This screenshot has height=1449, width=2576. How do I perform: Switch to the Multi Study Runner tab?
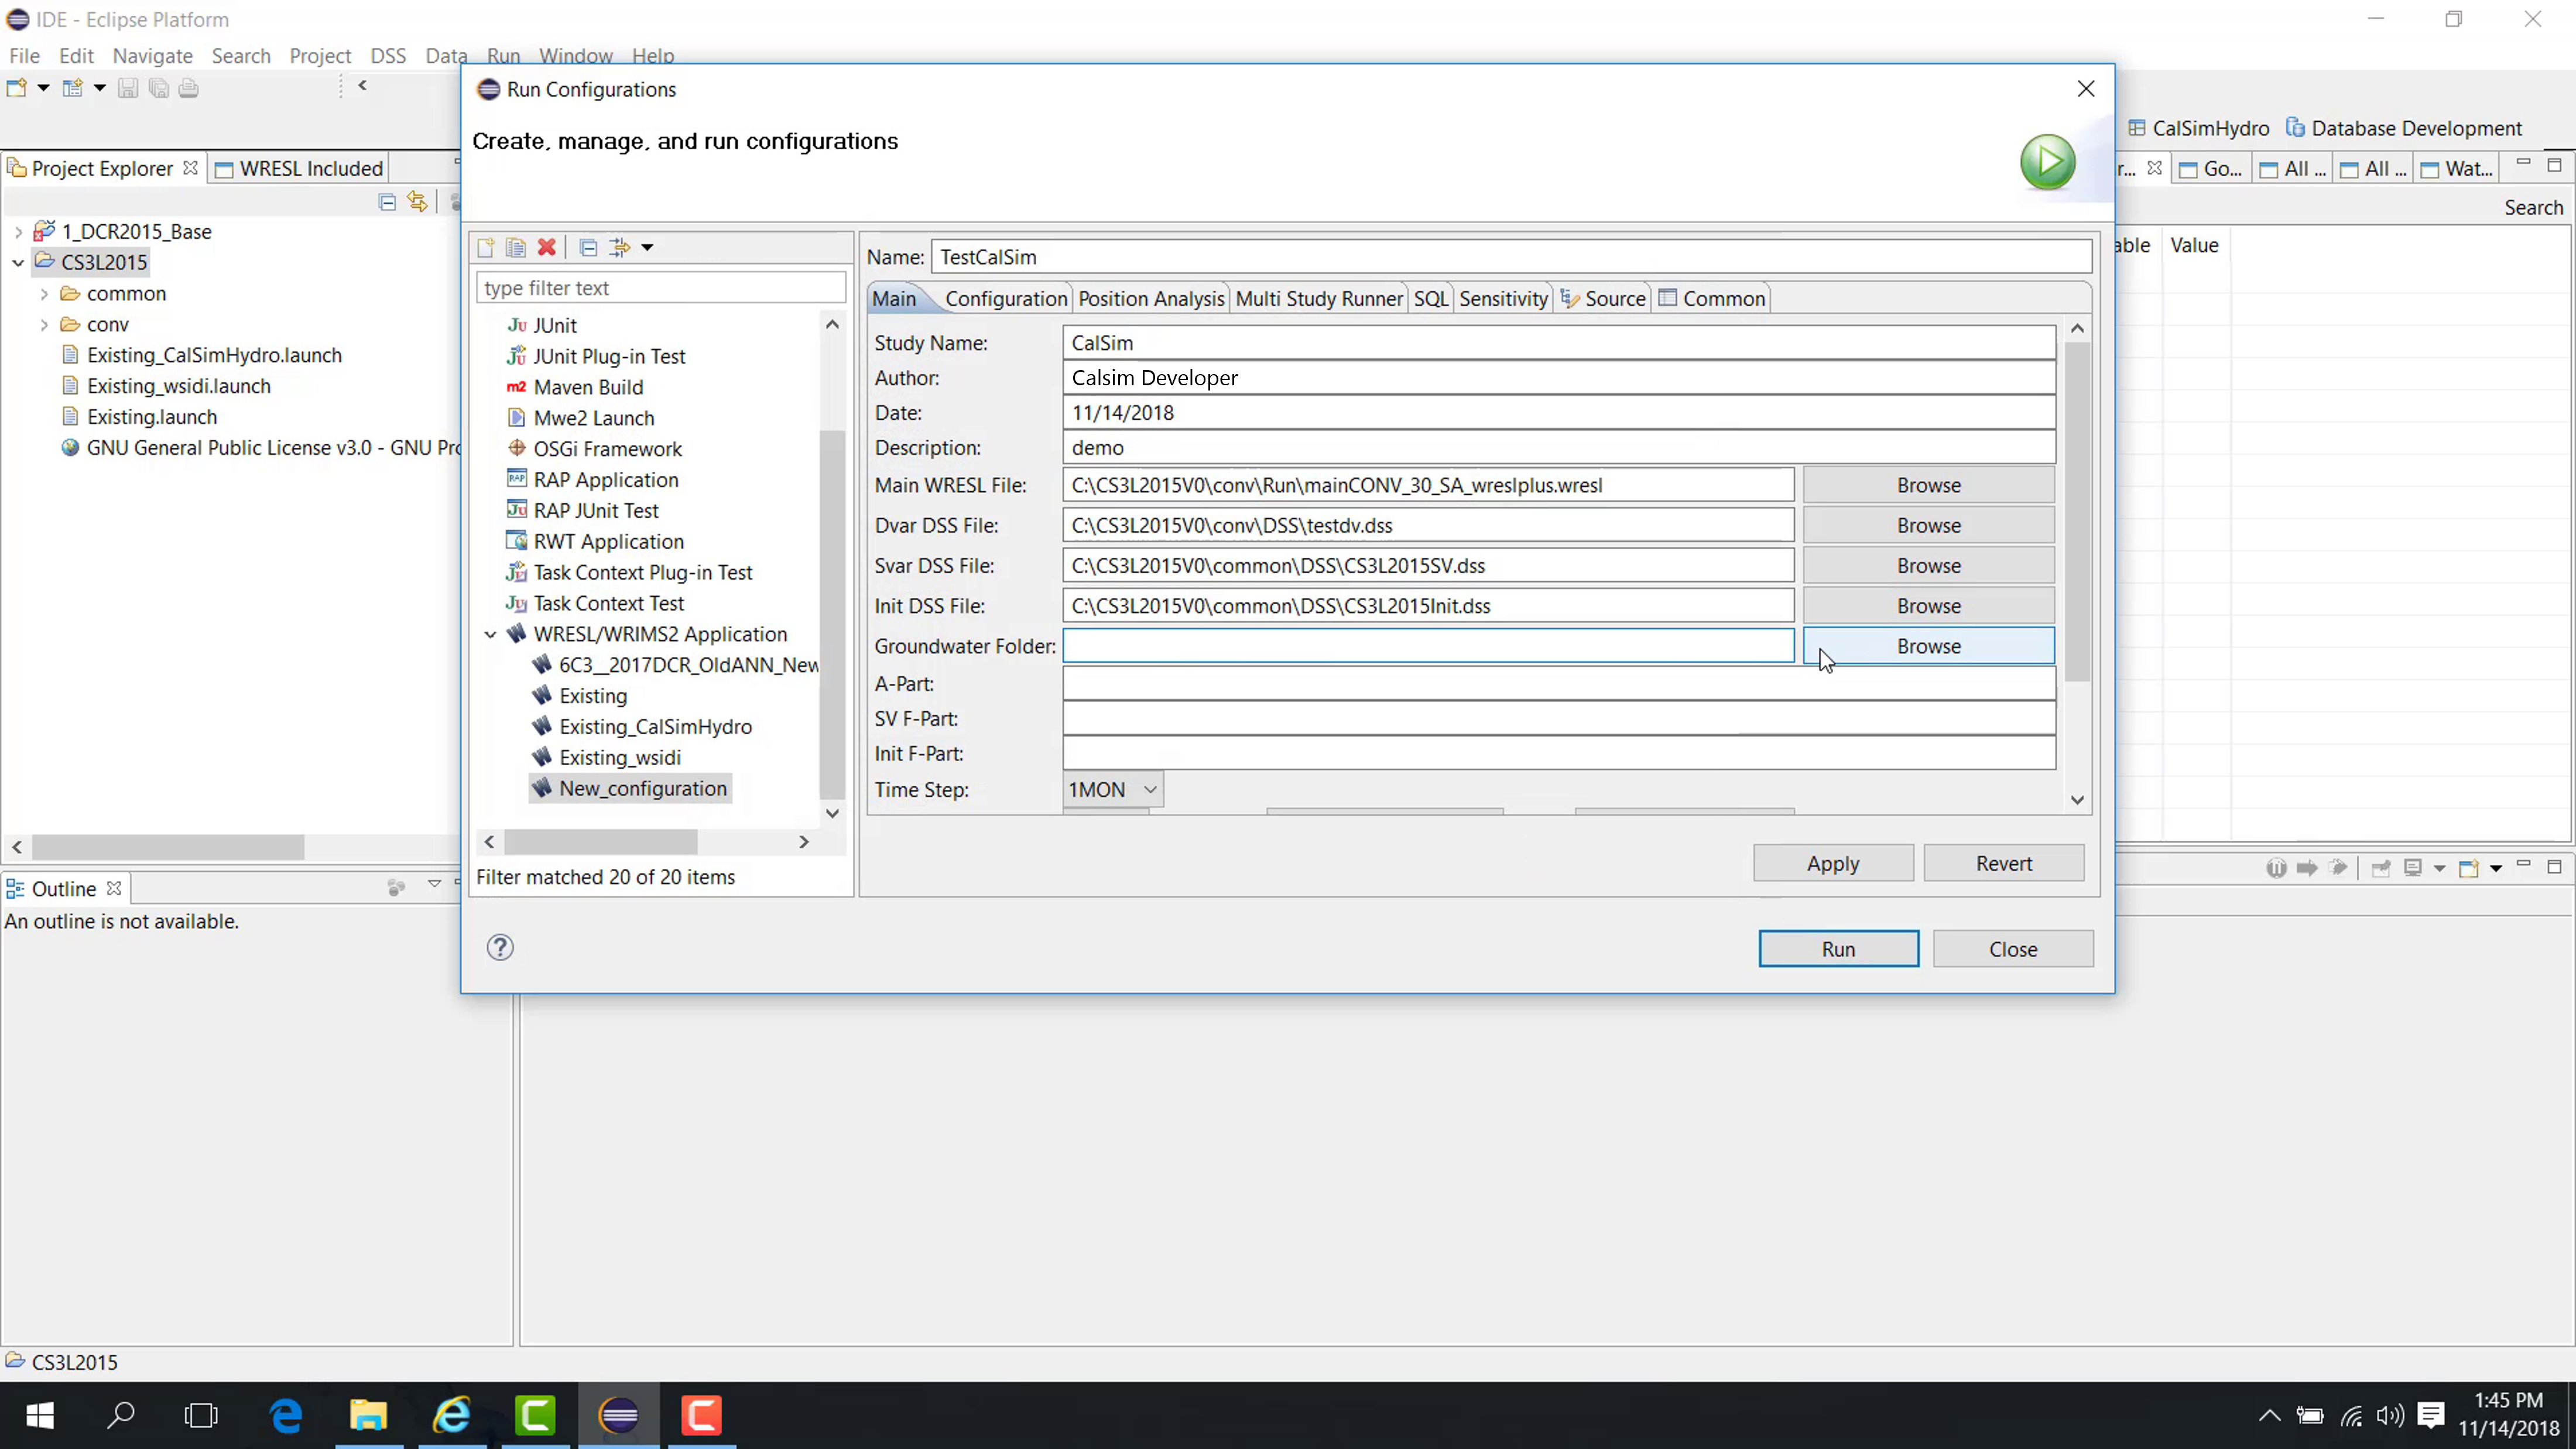[1319, 298]
